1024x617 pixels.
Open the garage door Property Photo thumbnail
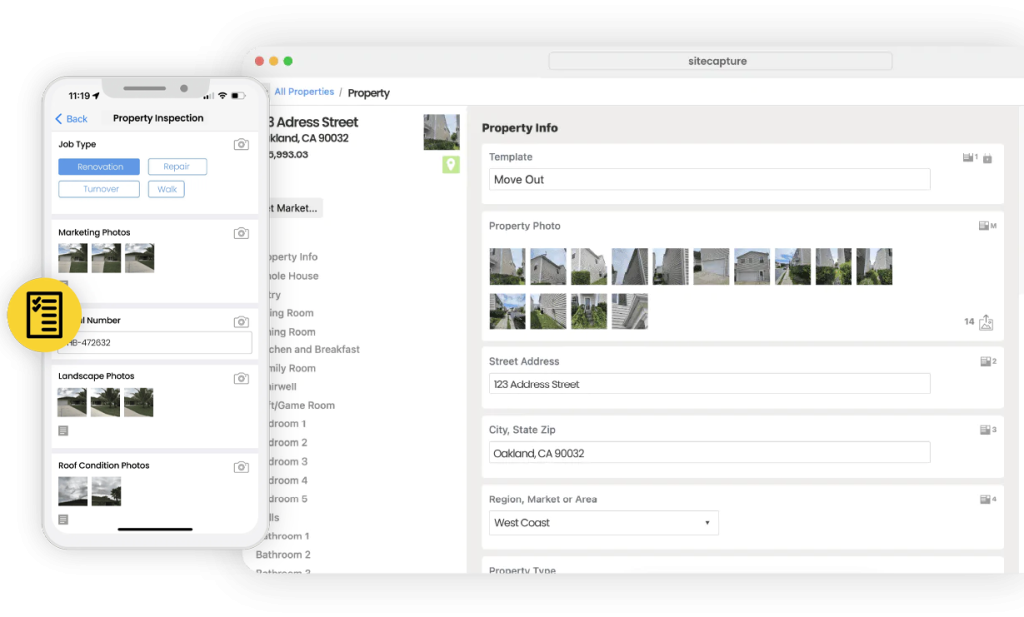pos(711,266)
